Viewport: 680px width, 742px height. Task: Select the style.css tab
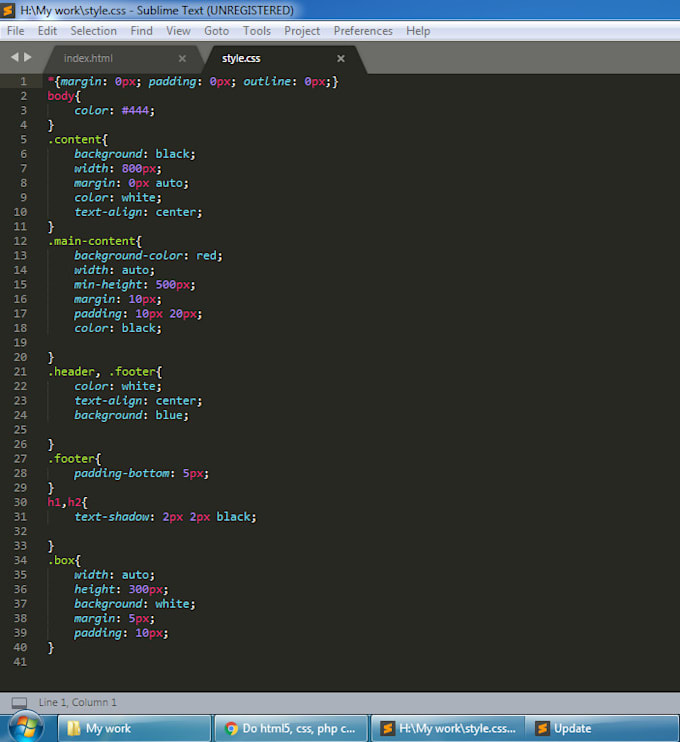click(x=241, y=59)
